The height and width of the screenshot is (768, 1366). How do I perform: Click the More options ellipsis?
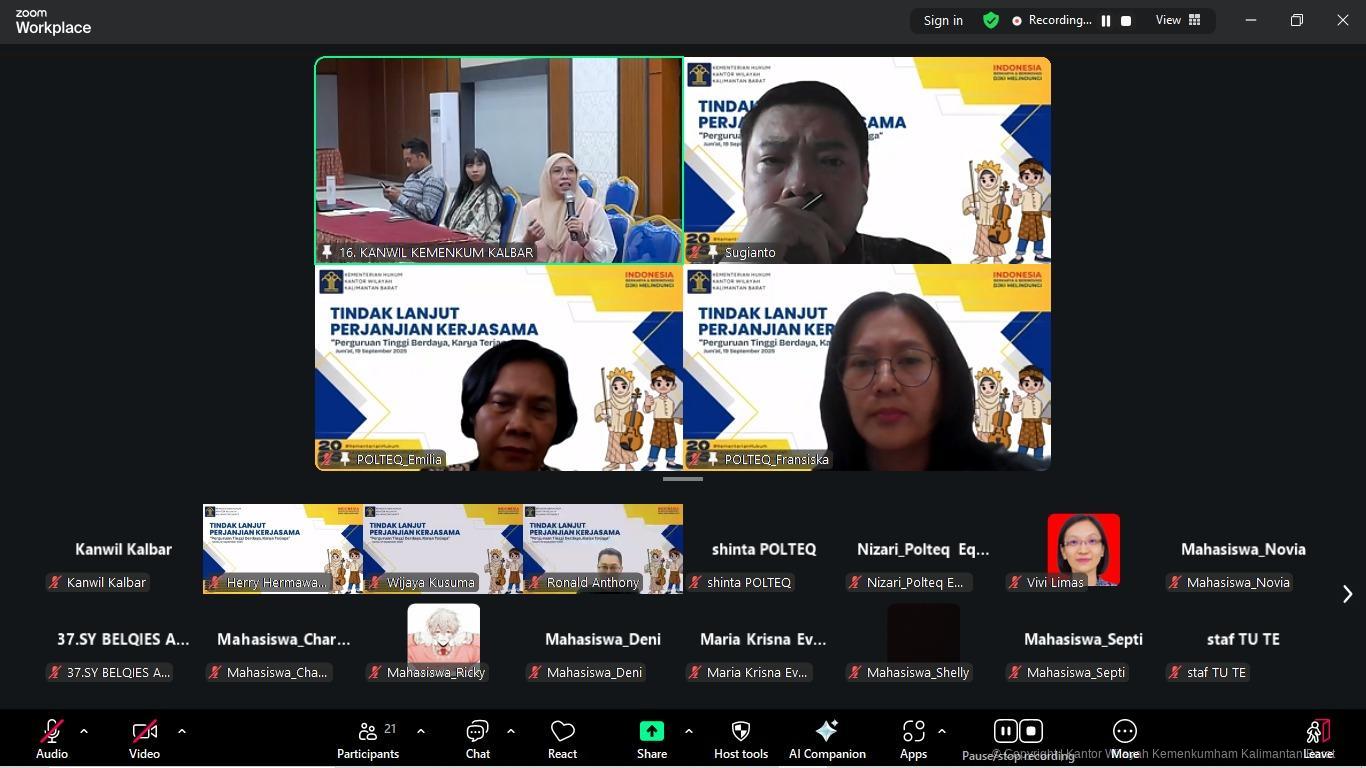pyautogui.click(x=1125, y=739)
